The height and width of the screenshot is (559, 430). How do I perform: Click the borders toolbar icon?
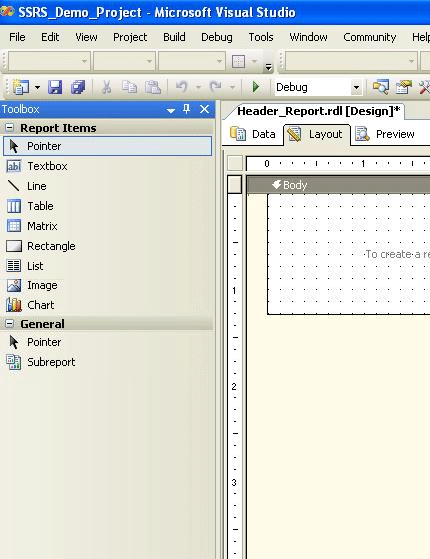[238, 61]
